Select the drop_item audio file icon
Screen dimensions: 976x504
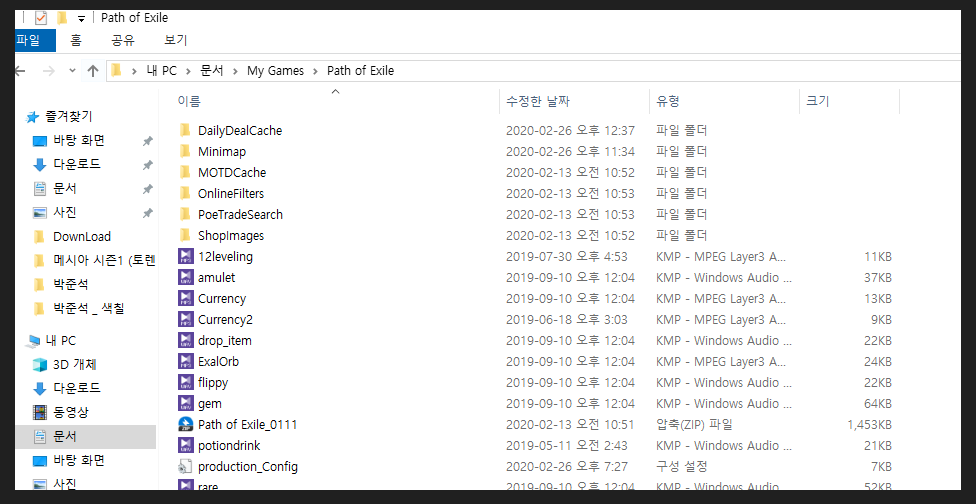[185, 340]
